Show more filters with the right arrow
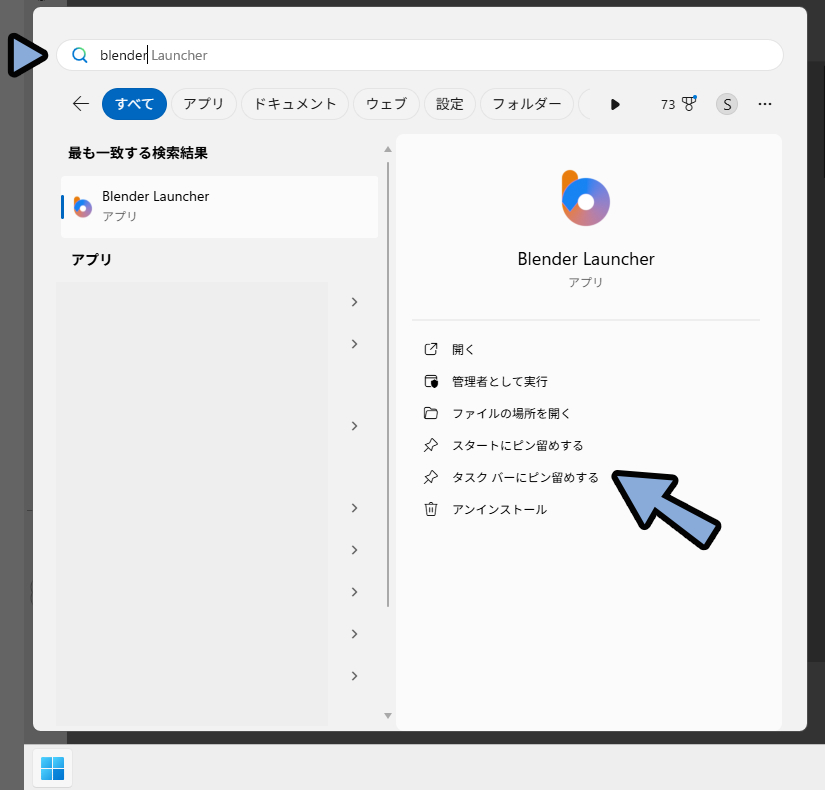The image size is (825, 790). 615,104
